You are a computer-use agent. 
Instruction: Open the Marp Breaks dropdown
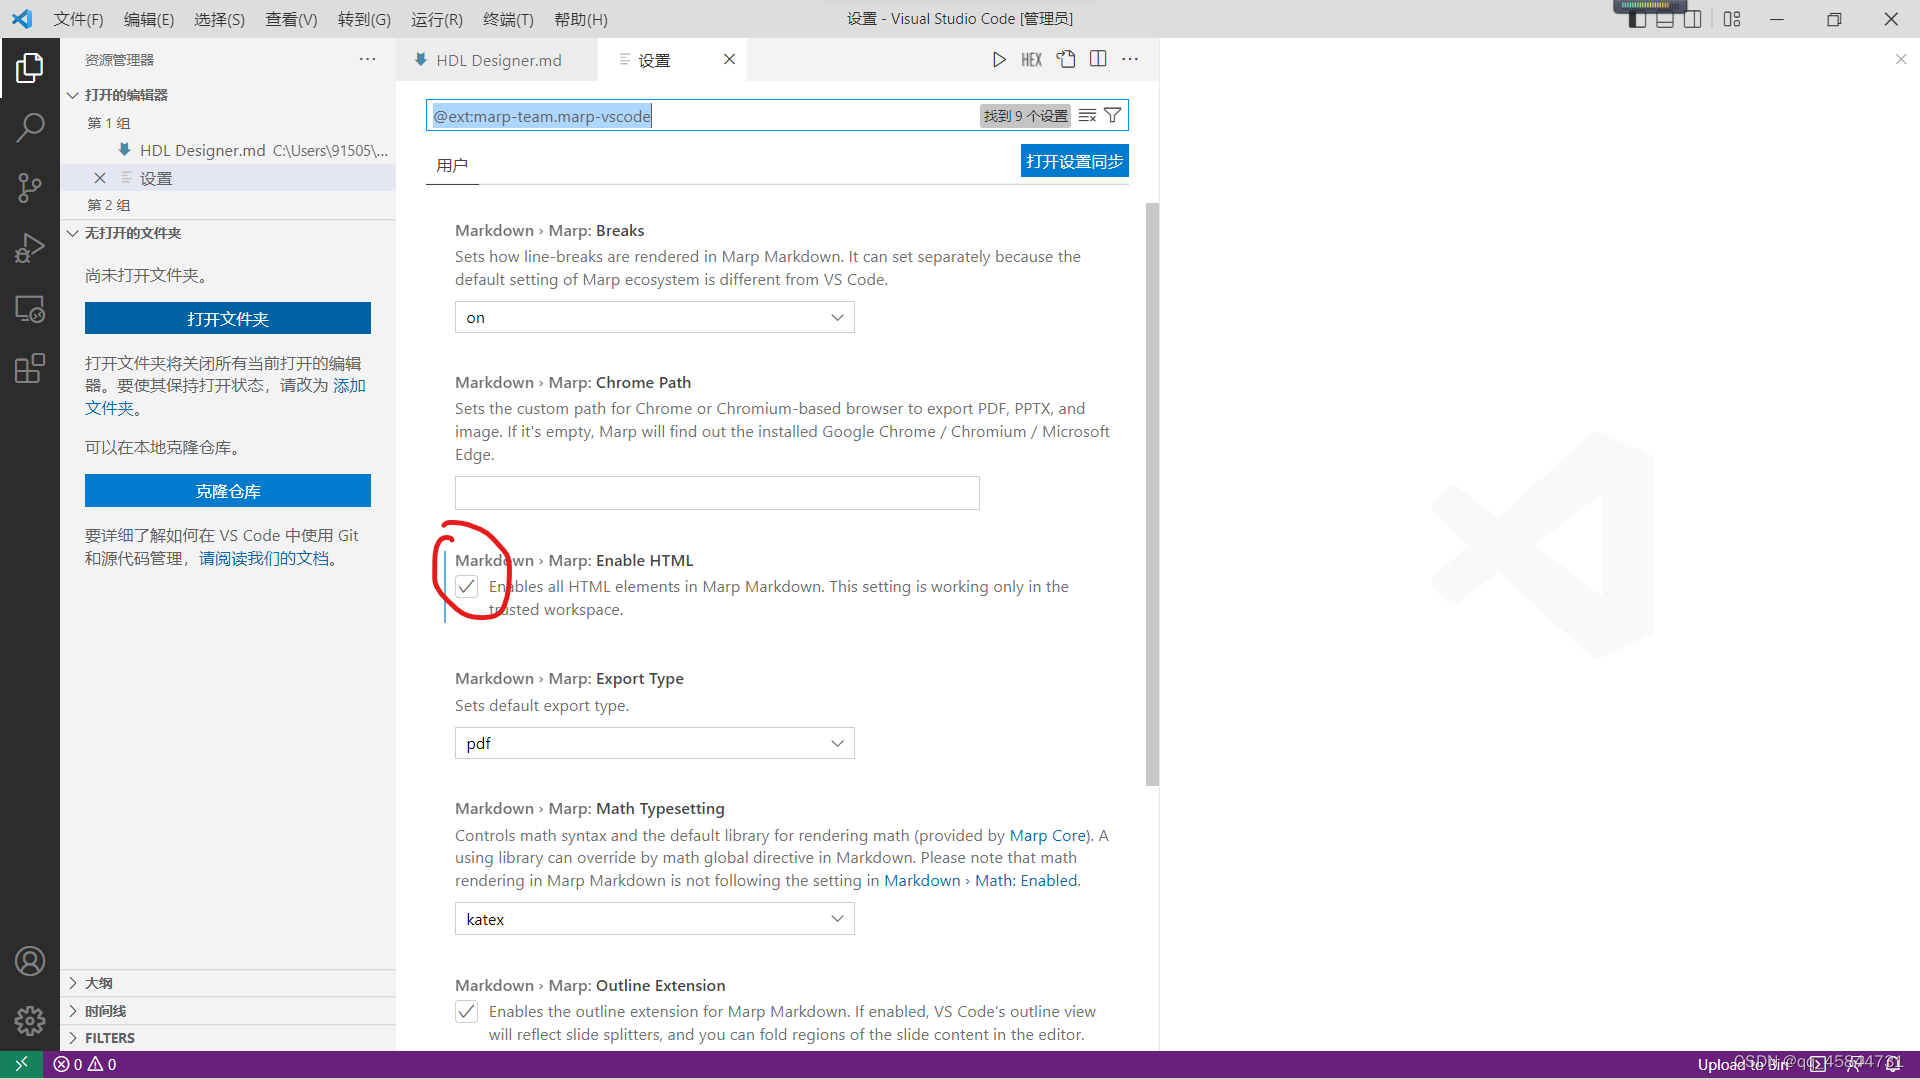tap(654, 318)
